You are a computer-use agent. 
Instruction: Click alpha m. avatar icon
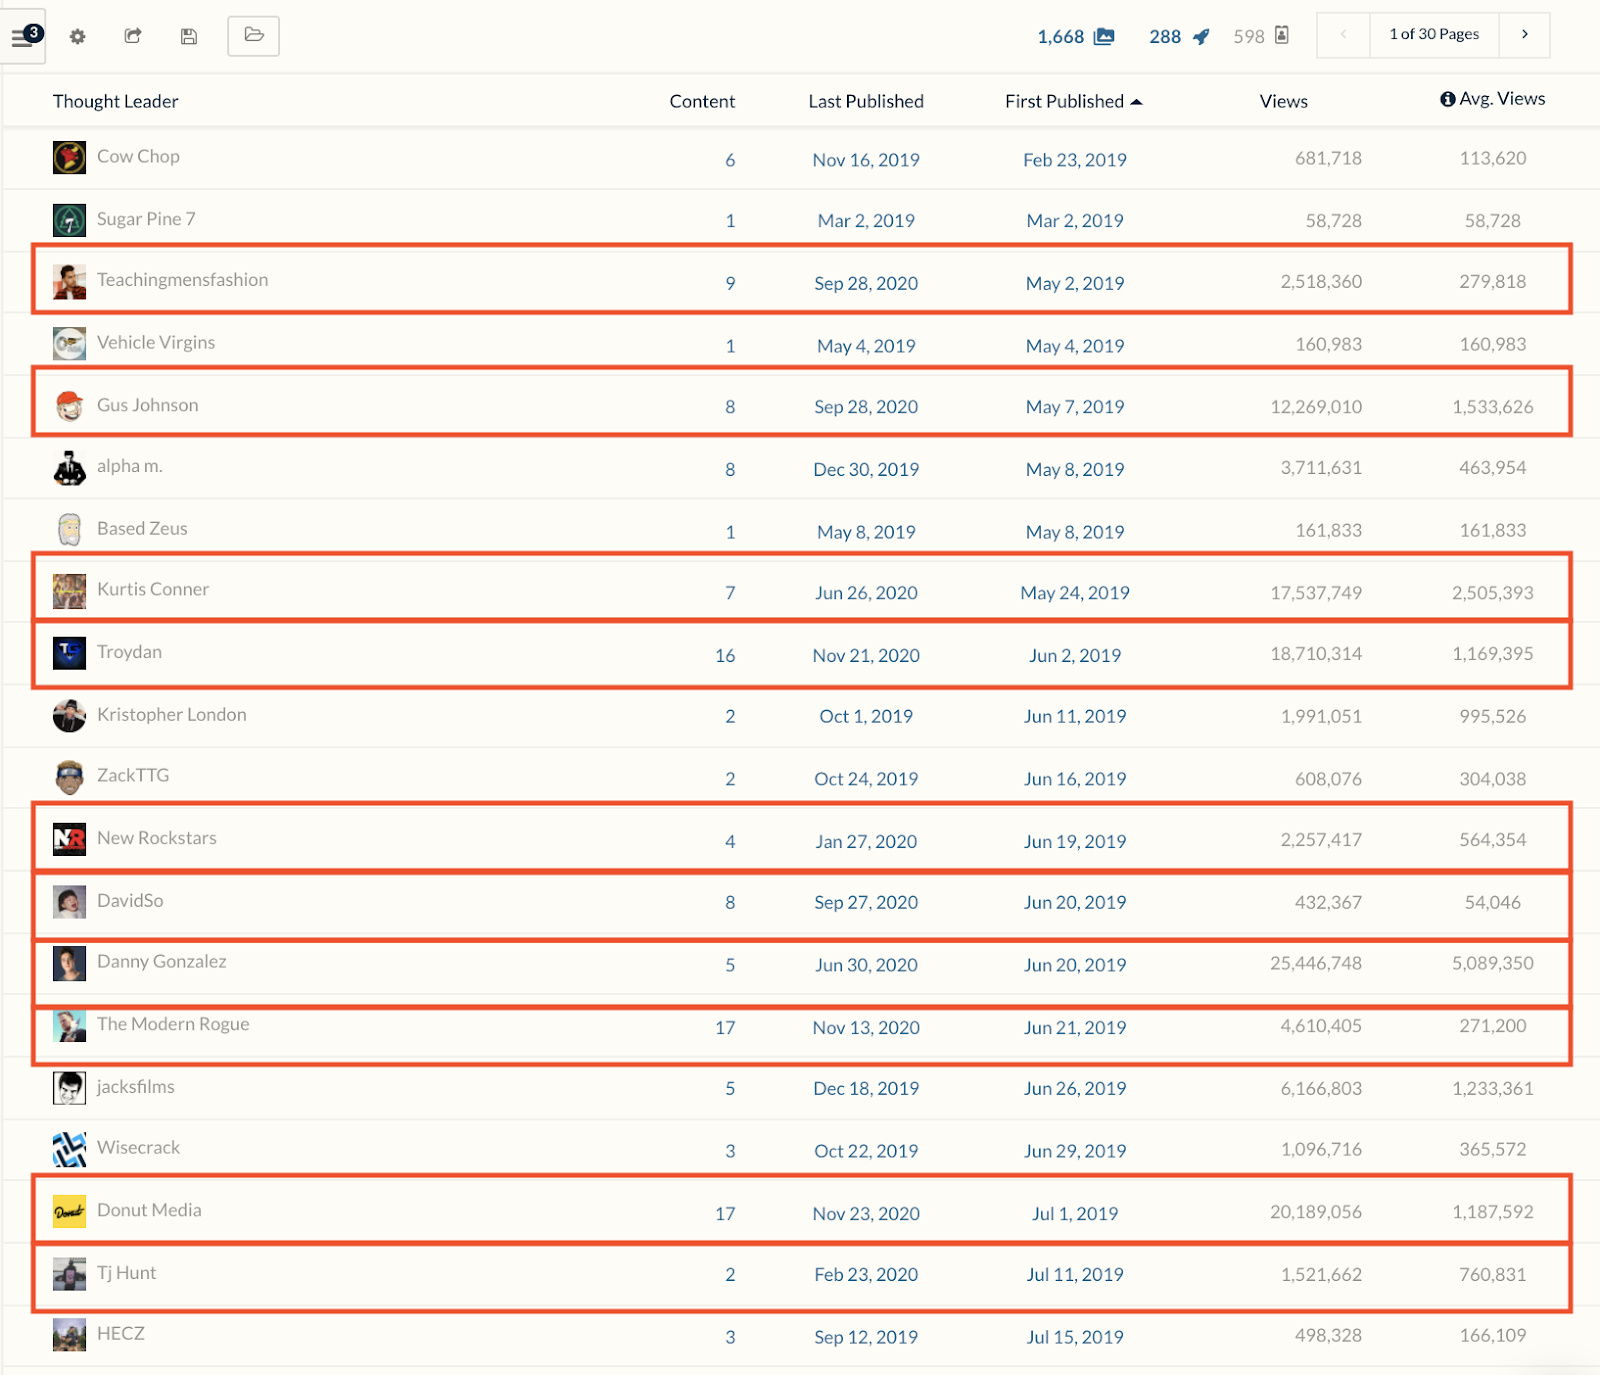pyautogui.click(x=69, y=468)
